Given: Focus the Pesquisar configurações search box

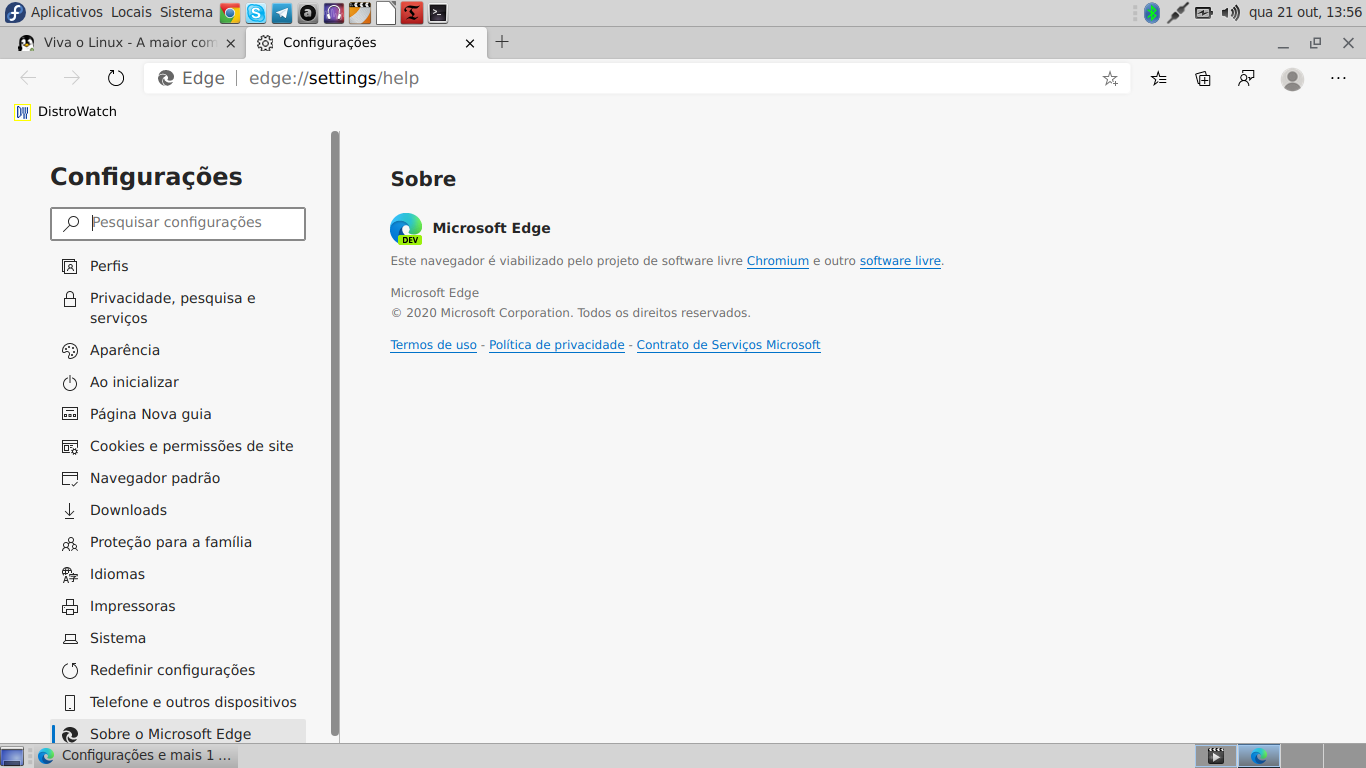Looking at the screenshot, I should (x=178, y=223).
